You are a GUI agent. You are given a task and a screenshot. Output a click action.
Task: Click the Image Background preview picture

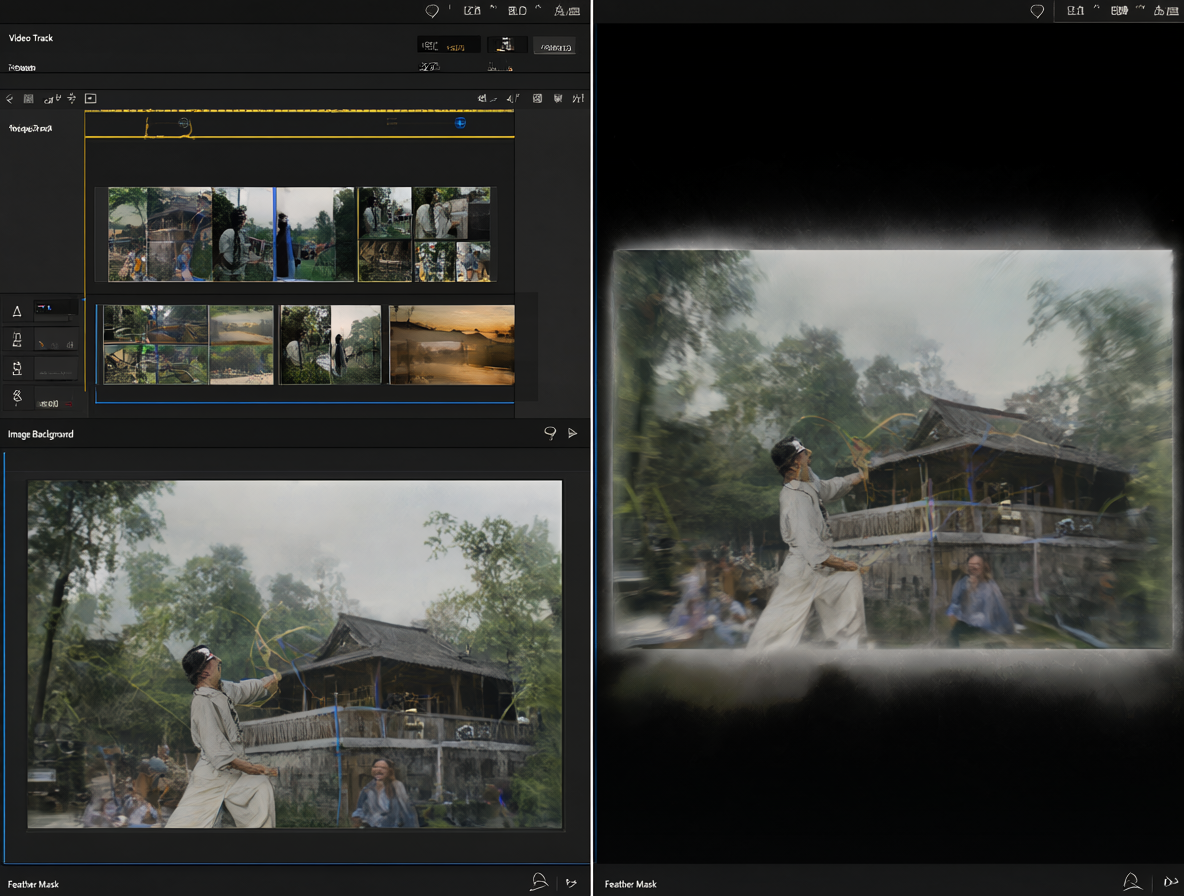(x=294, y=654)
